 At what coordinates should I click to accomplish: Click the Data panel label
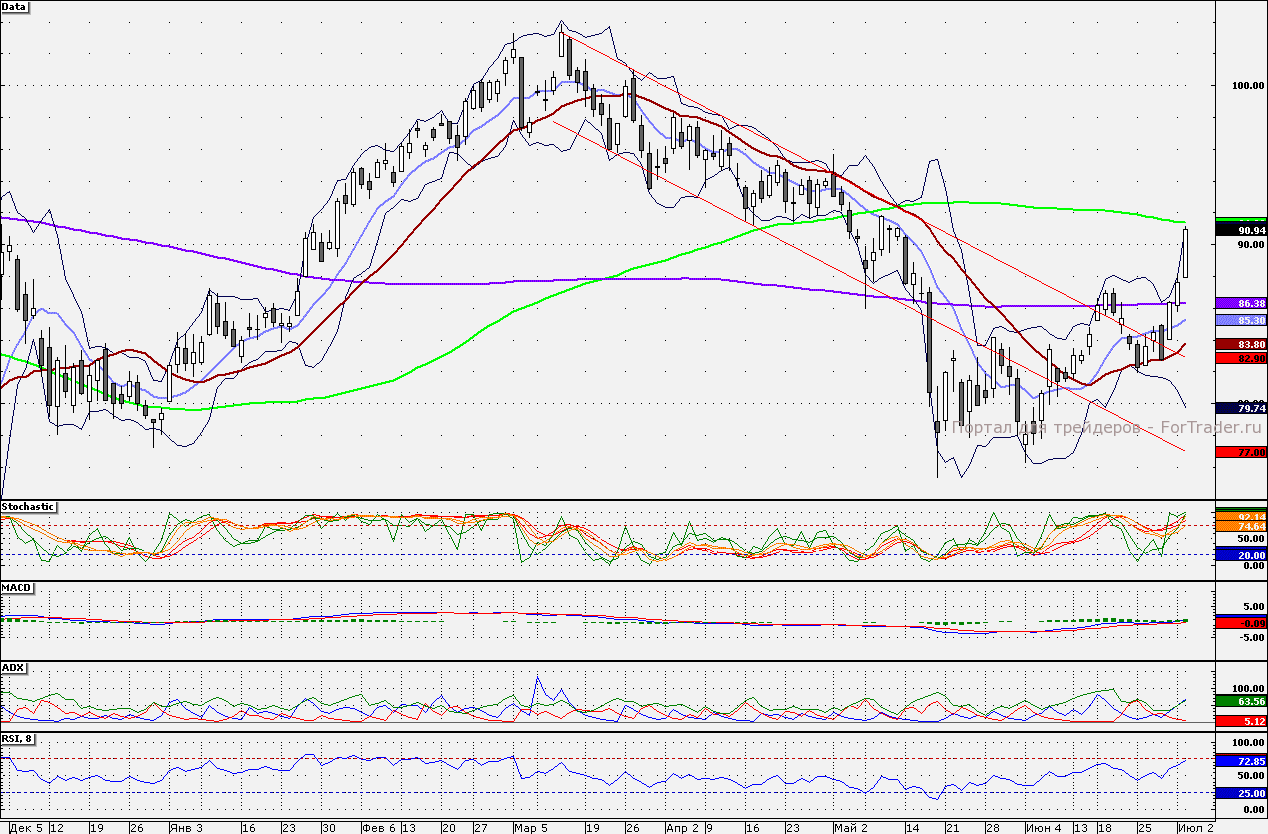click(15, 6)
